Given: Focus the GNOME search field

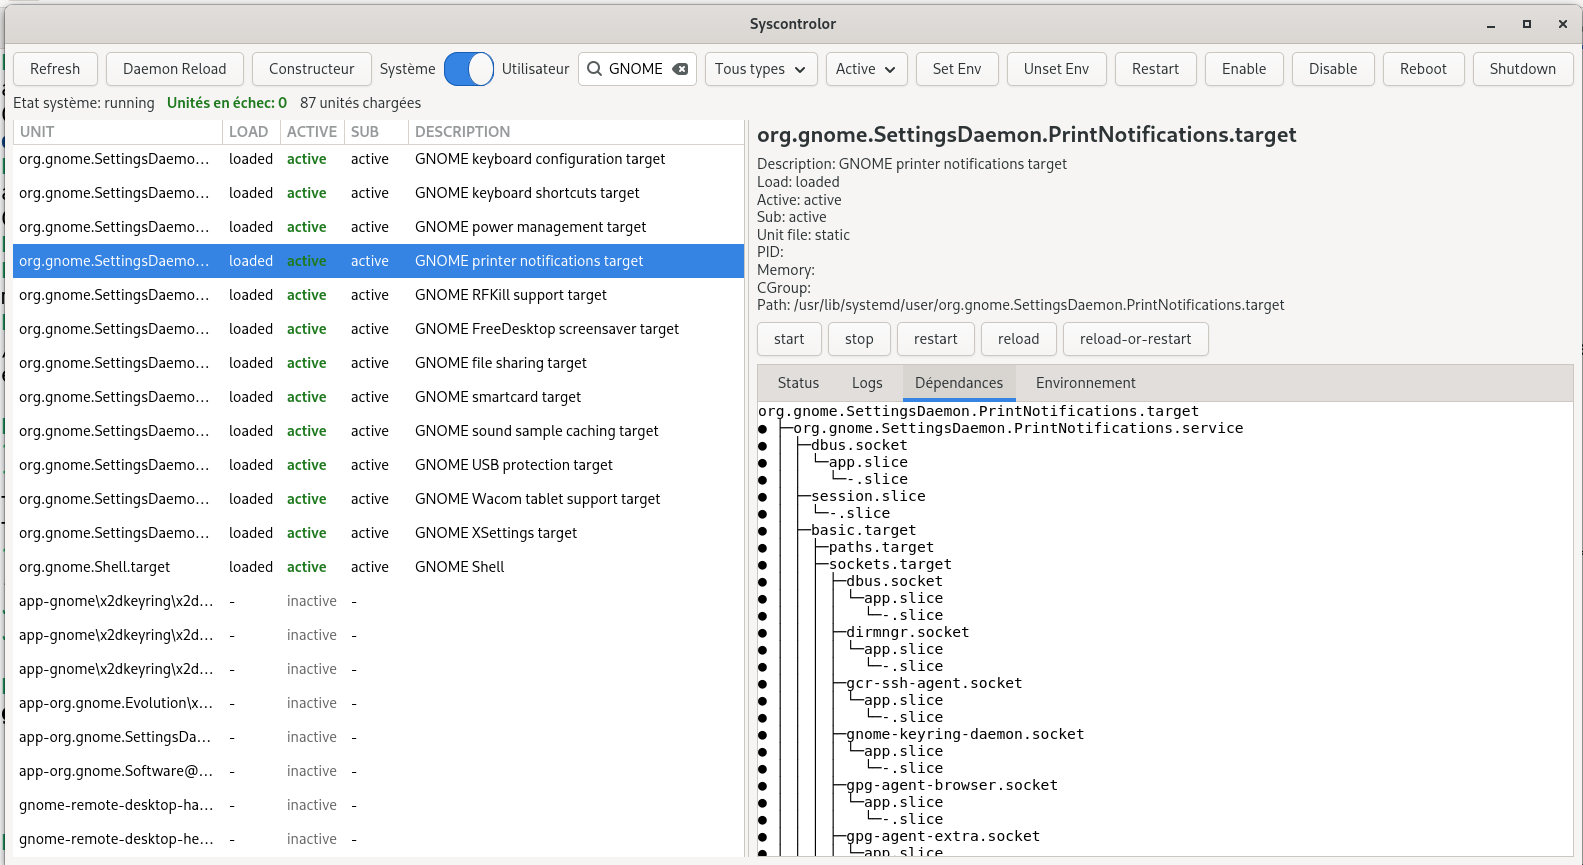Looking at the screenshot, I should pos(637,69).
